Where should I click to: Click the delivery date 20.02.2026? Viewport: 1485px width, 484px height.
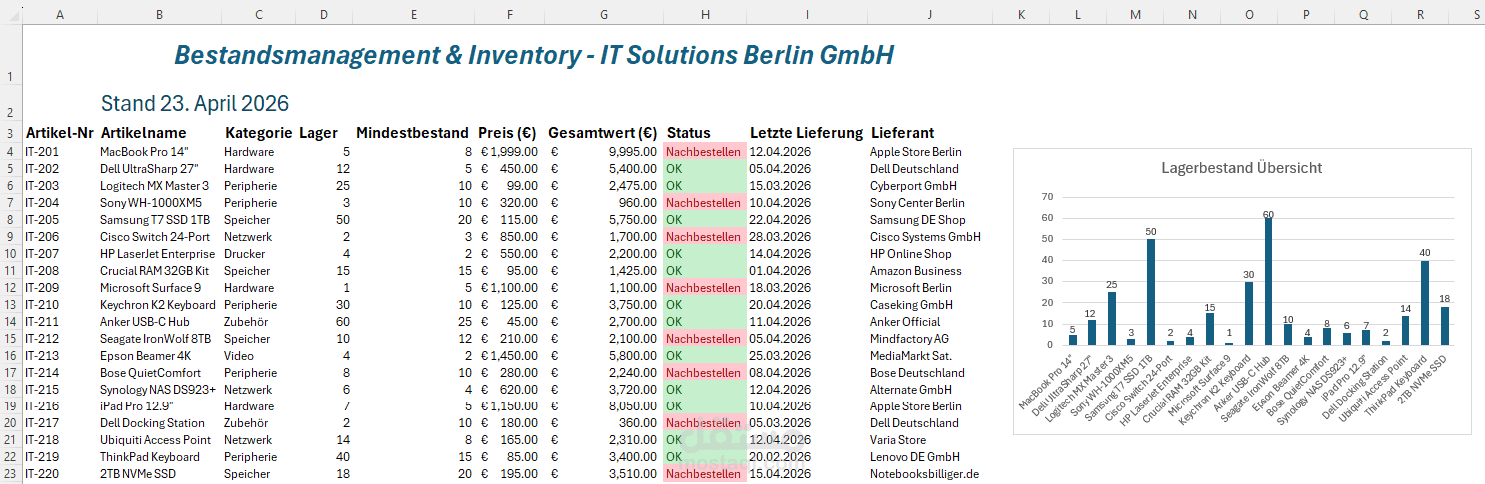pyautogui.click(x=807, y=457)
